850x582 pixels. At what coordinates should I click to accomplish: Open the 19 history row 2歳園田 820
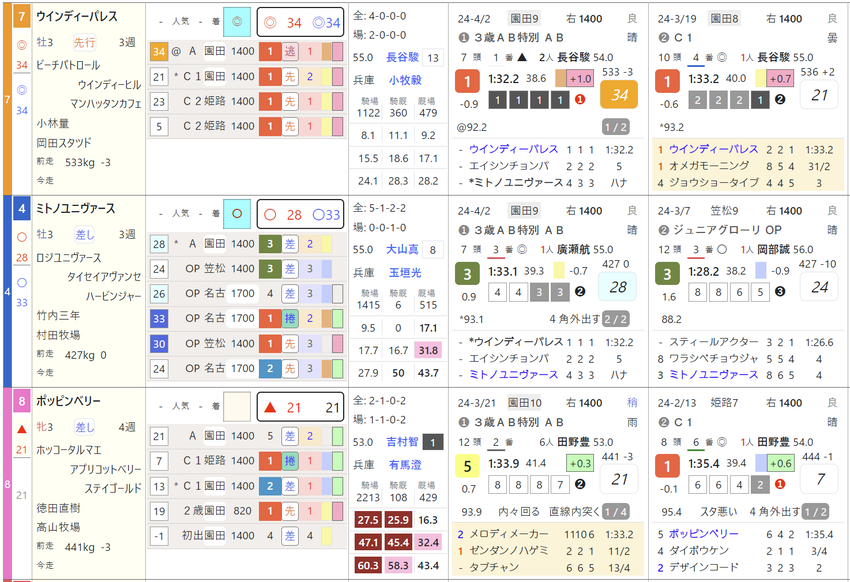[247, 511]
